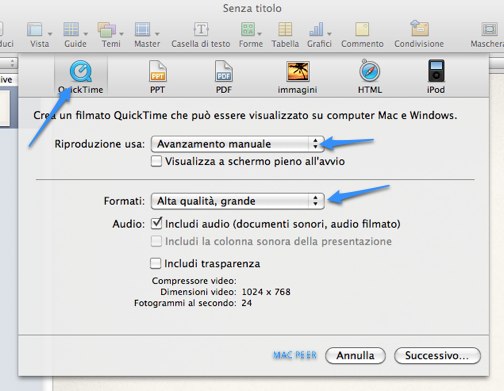Open the Temi themes icon

click(107, 29)
